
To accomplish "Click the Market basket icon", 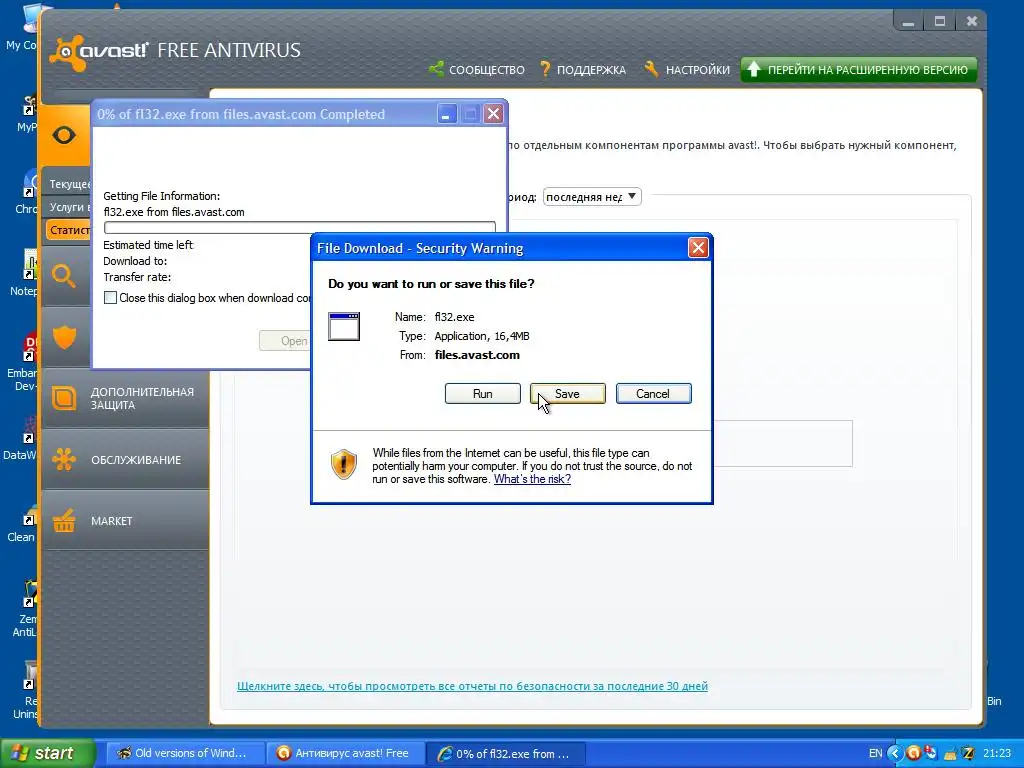I will 63,520.
